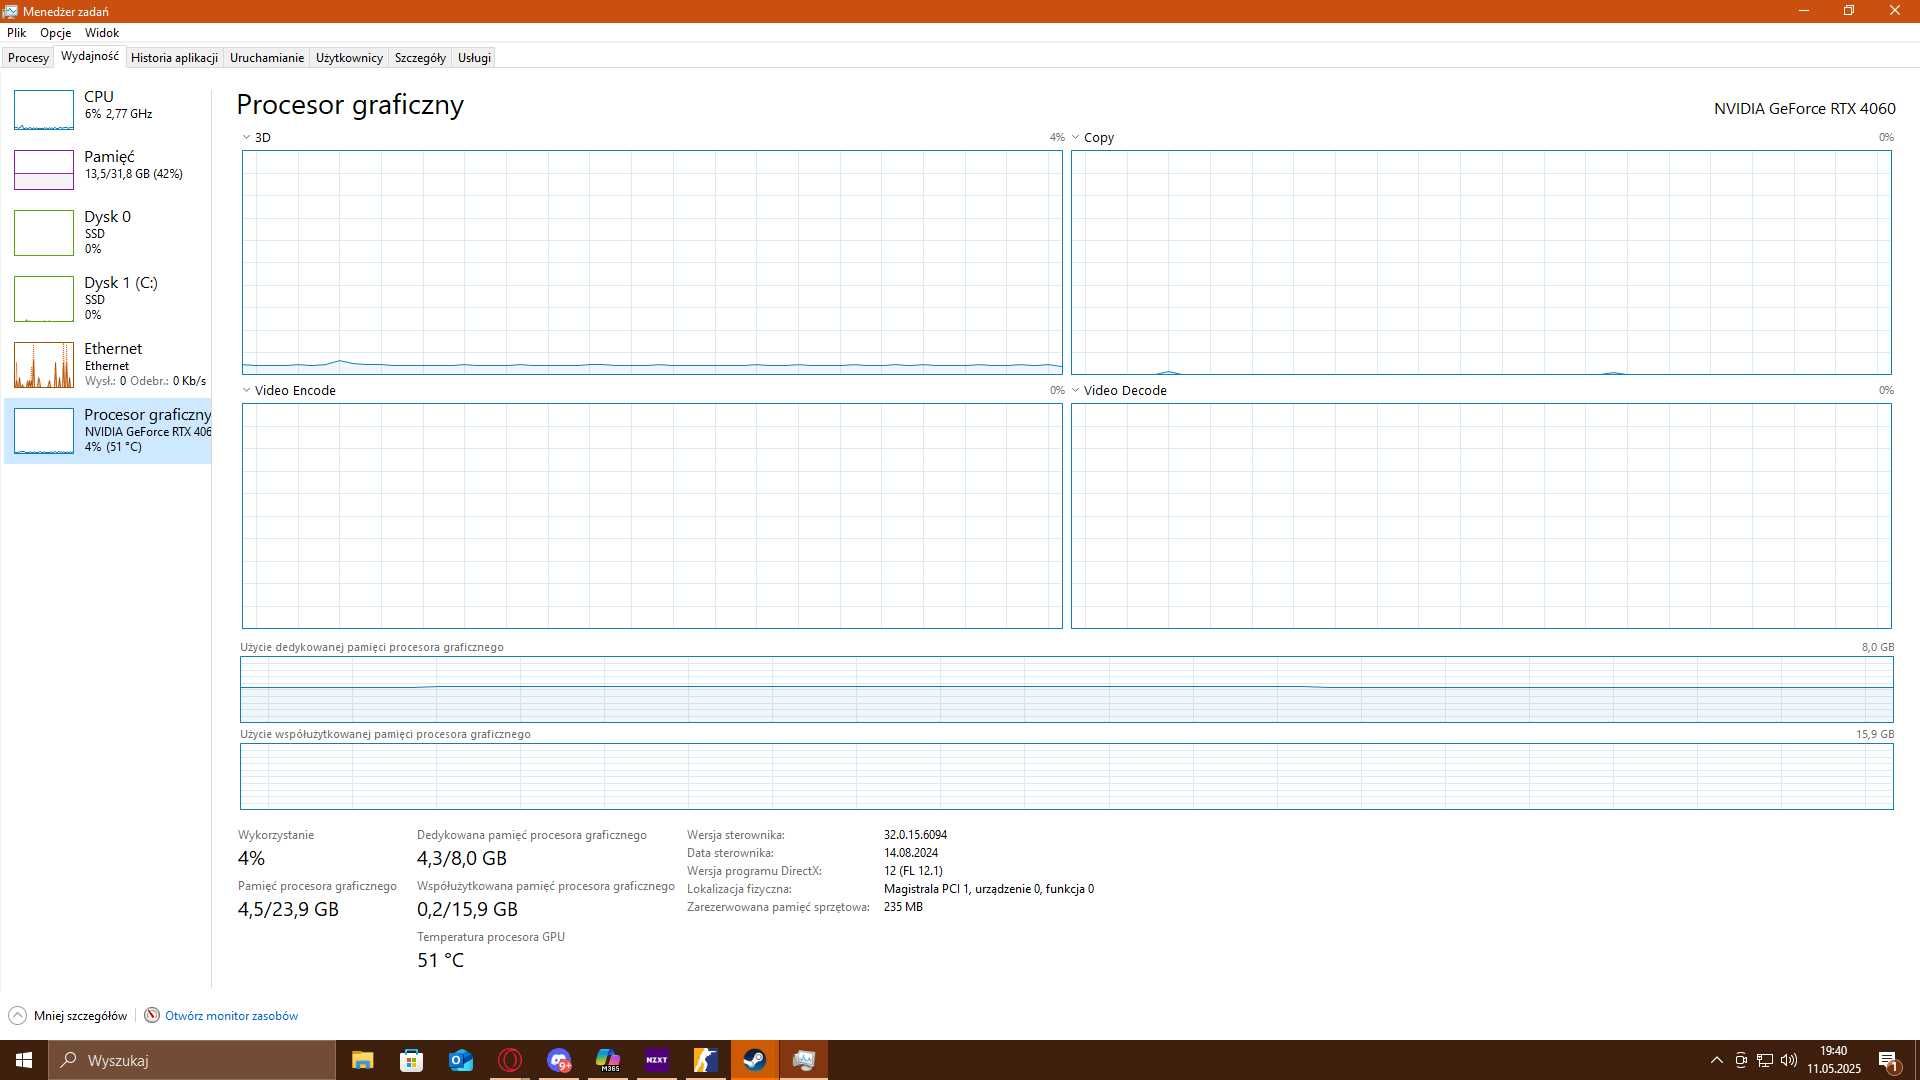This screenshot has height=1080, width=1920.
Task: Open NZXT CAM from the taskbar
Action: tap(657, 1060)
